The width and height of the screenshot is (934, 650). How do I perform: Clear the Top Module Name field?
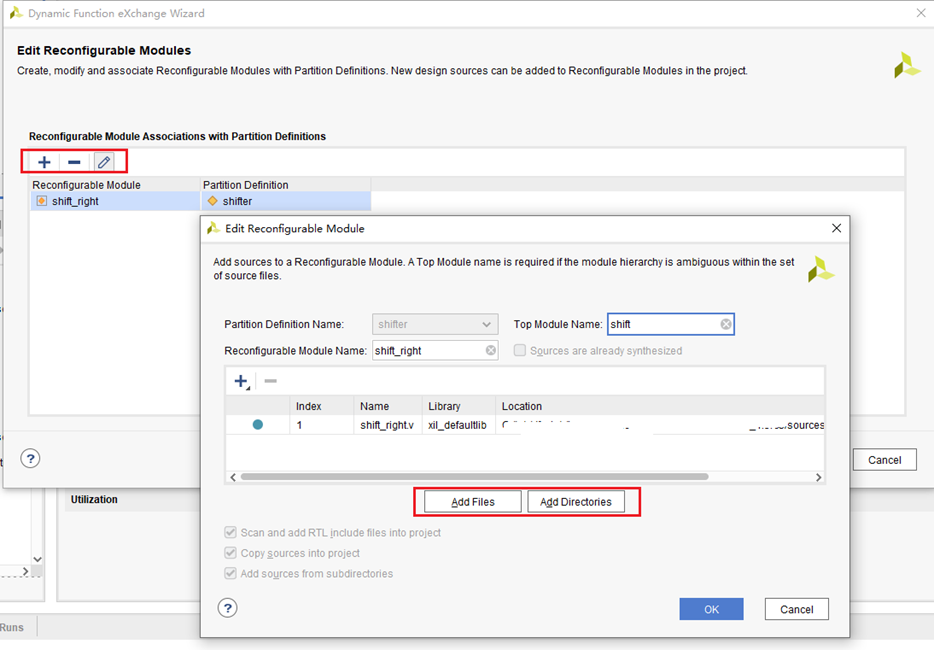click(x=726, y=324)
